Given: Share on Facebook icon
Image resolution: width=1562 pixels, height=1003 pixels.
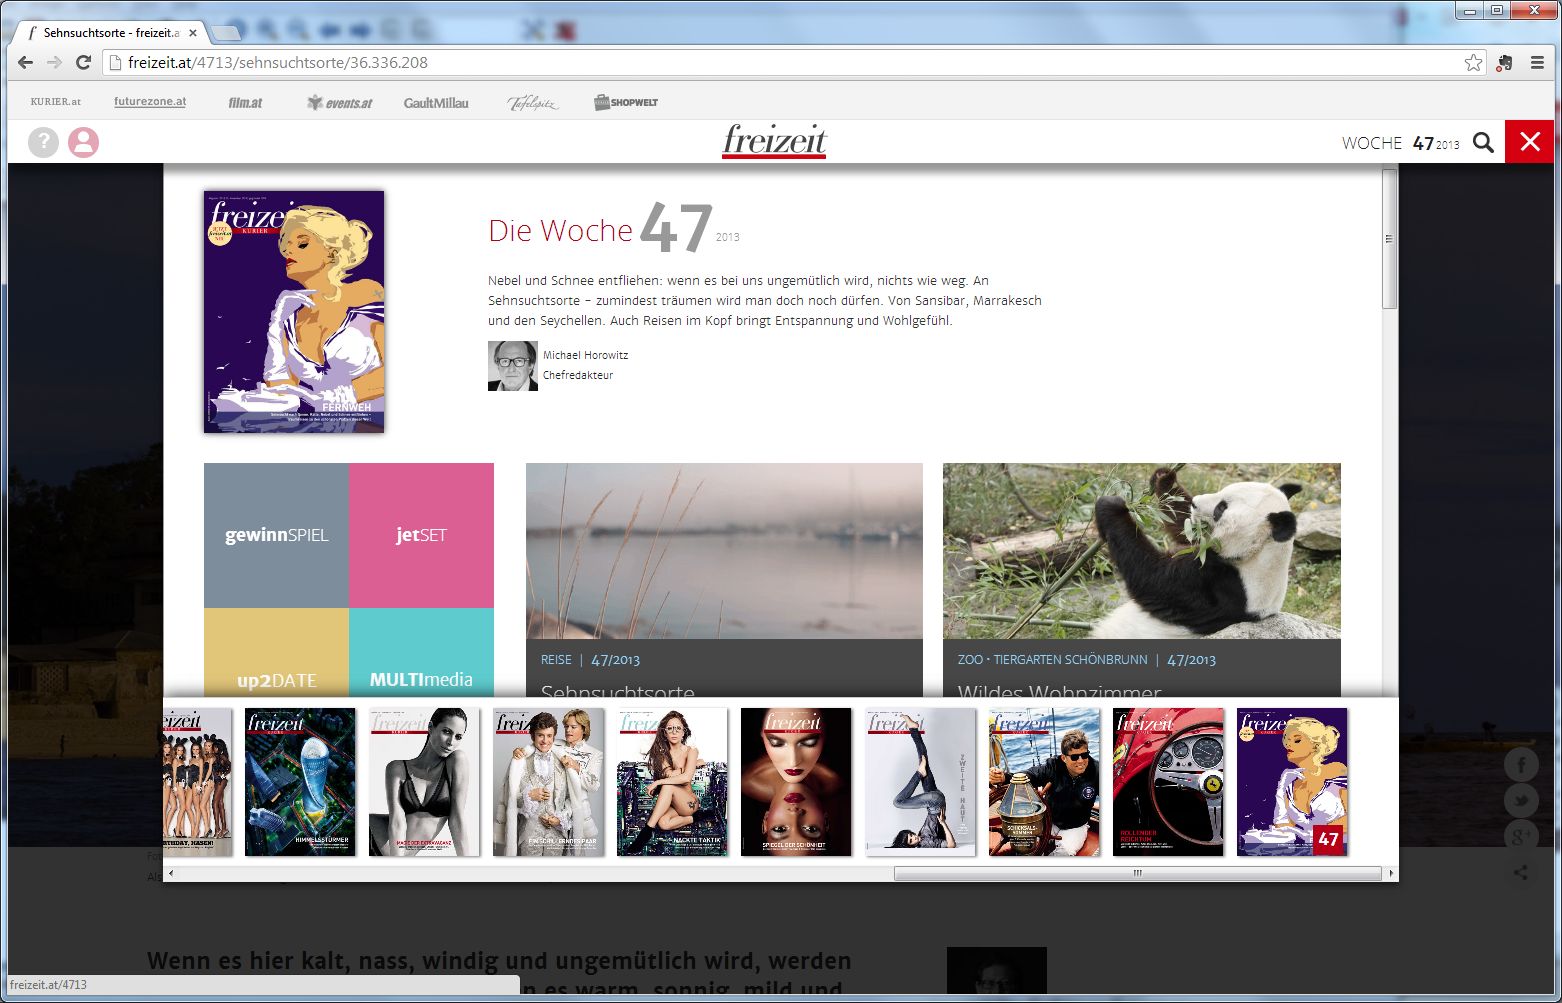Looking at the screenshot, I should click(1521, 766).
